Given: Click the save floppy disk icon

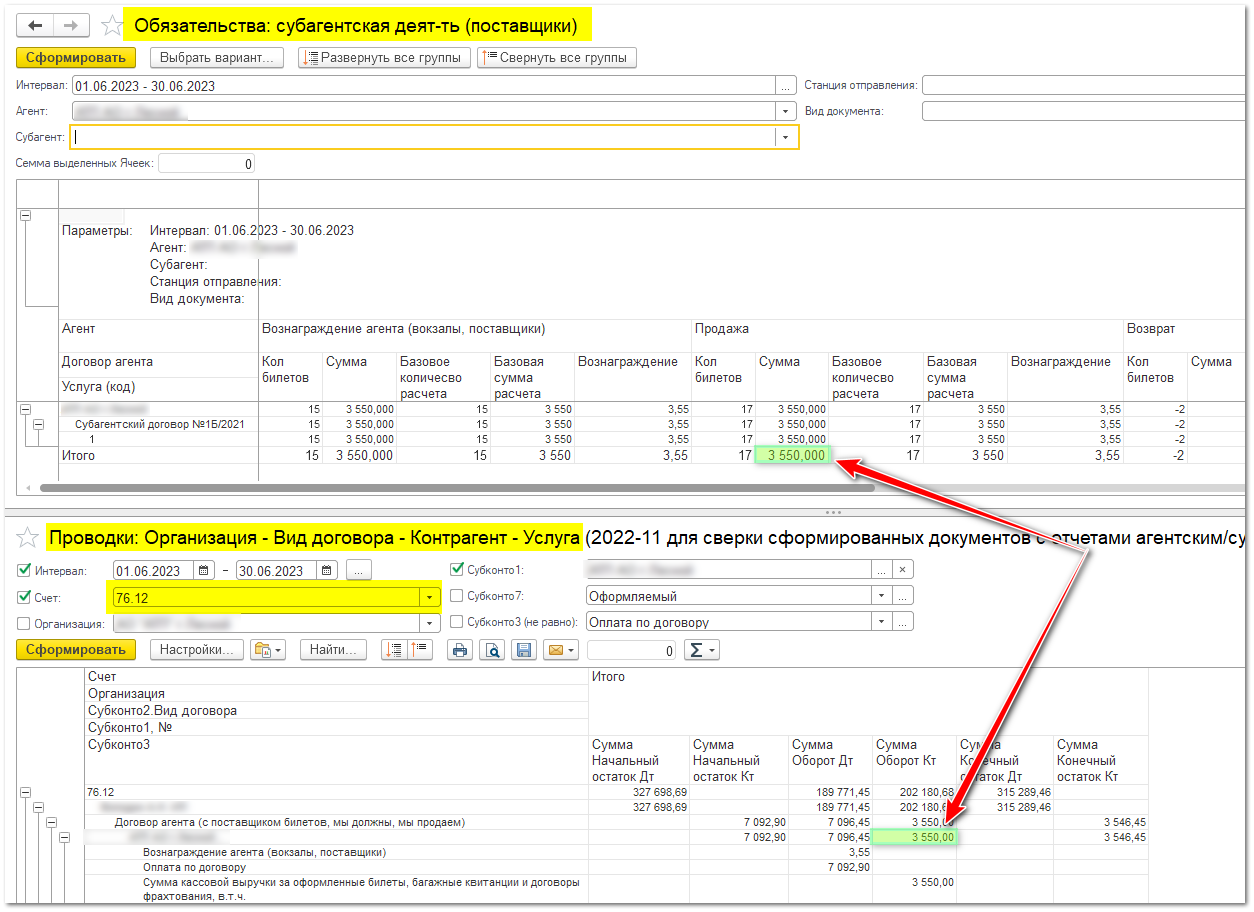Looking at the screenshot, I should pos(522,650).
